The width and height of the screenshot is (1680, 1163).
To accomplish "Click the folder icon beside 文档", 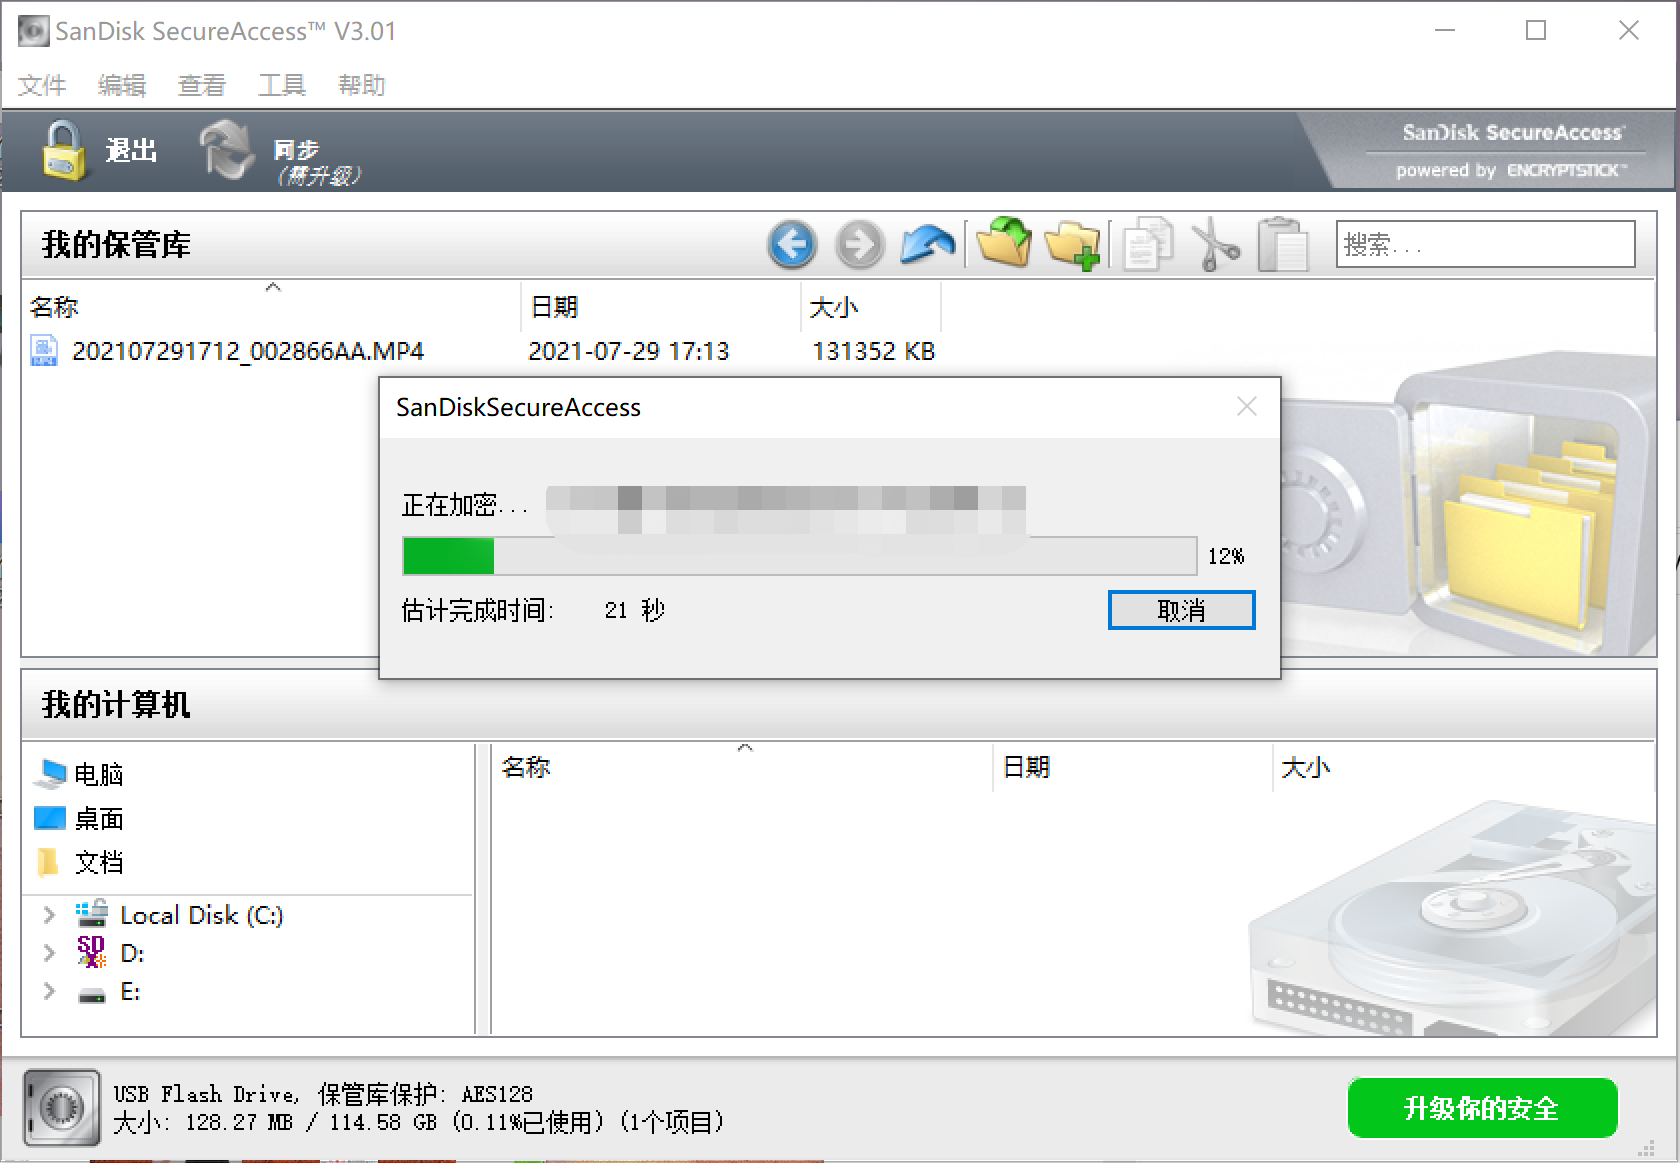I will pyautogui.click(x=48, y=861).
